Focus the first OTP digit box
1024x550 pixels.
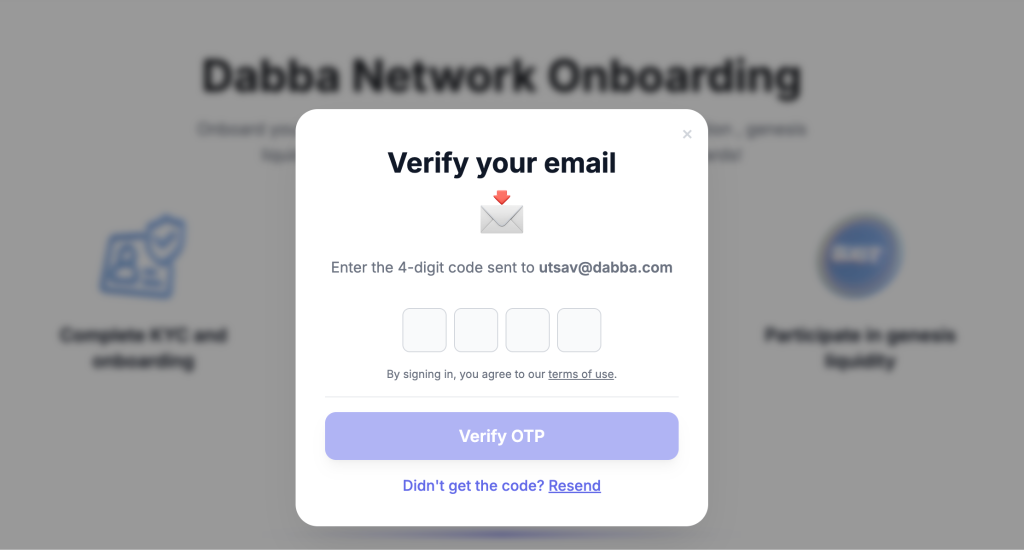click(x=424, y=330)
